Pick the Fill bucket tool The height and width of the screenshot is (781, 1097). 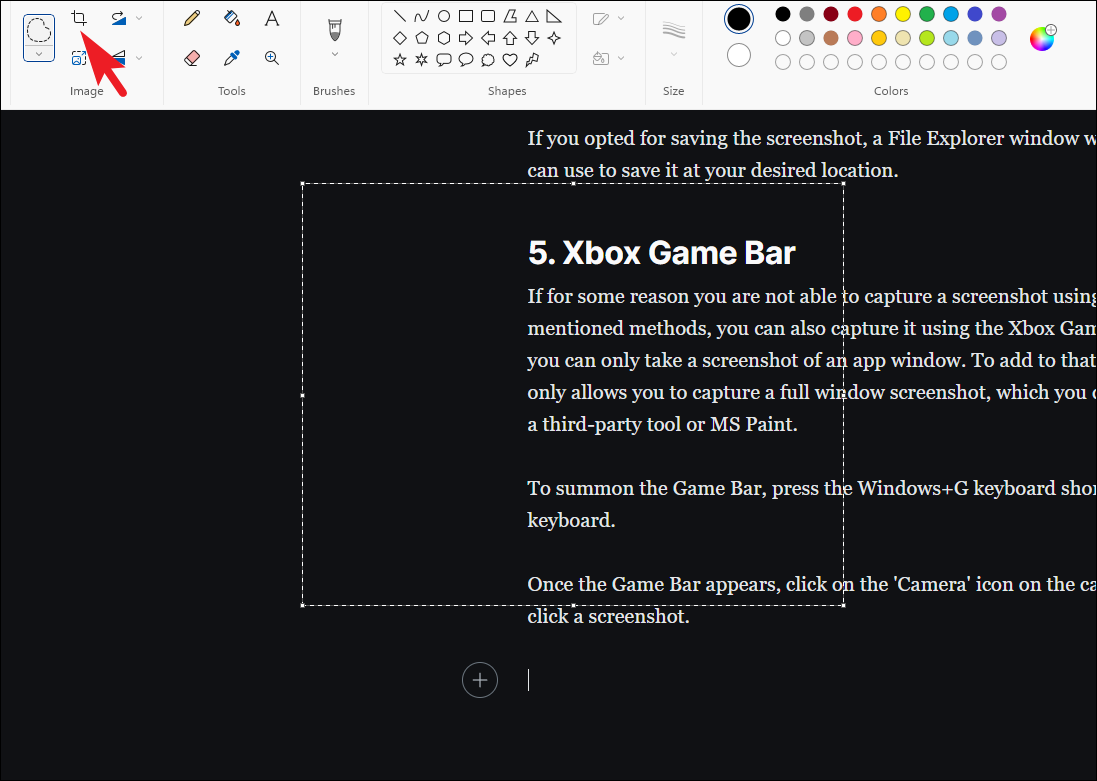232,18
